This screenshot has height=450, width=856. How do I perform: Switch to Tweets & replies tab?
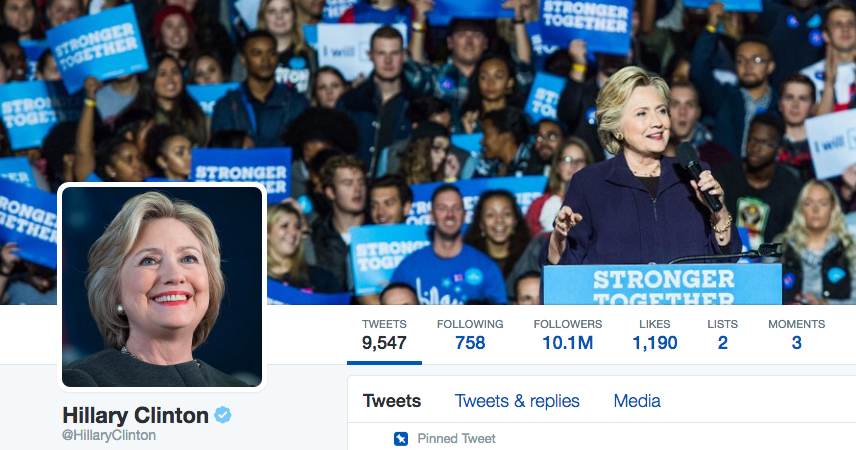click(517, 401)
